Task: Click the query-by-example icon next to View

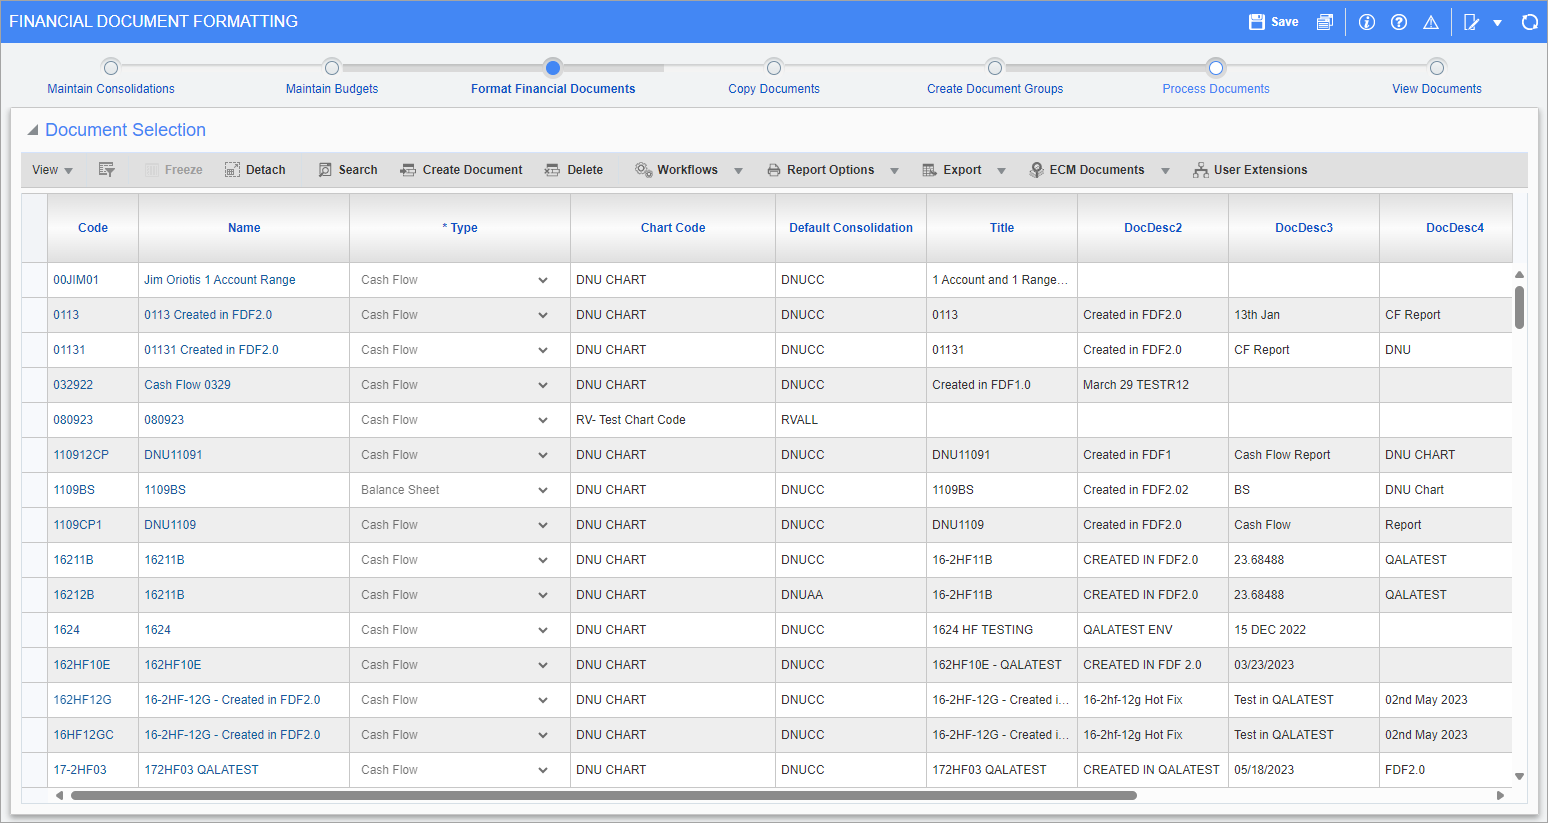Action: pyautogui.click(x=106, y=170)
